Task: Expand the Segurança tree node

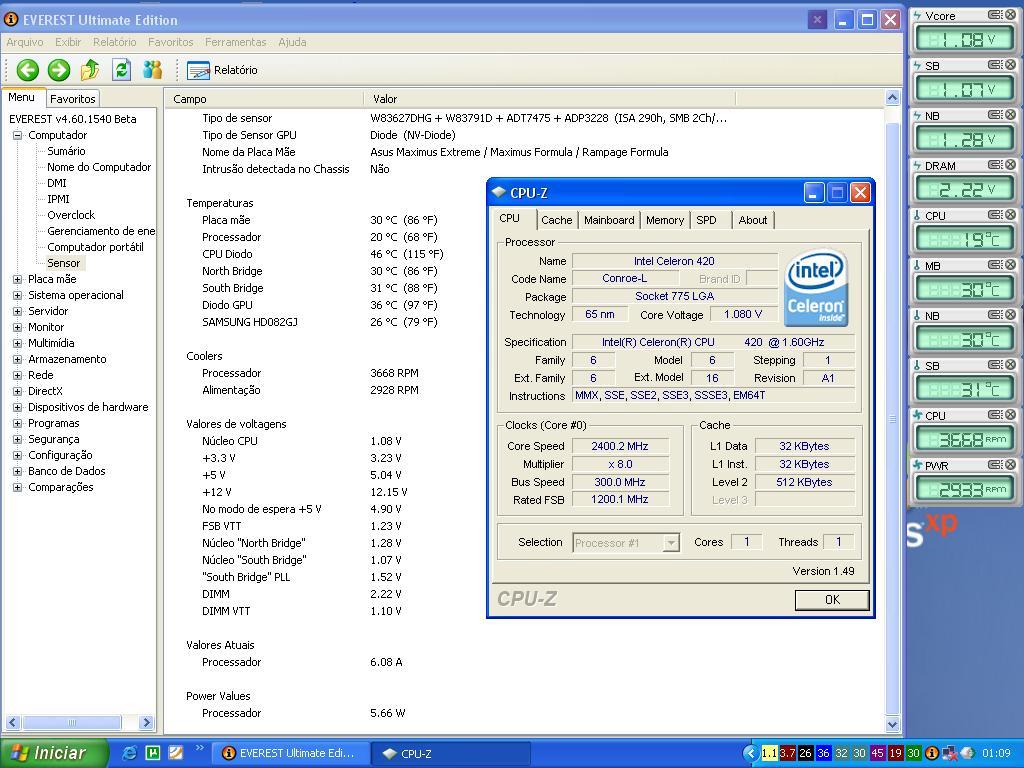Action: [18, 439]
